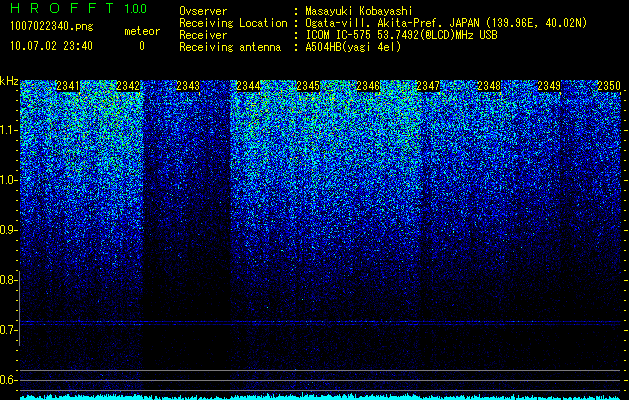Viewport: 629px width, 400px height.
Task: Click time marker 2345
Action: tap(308, 86)
